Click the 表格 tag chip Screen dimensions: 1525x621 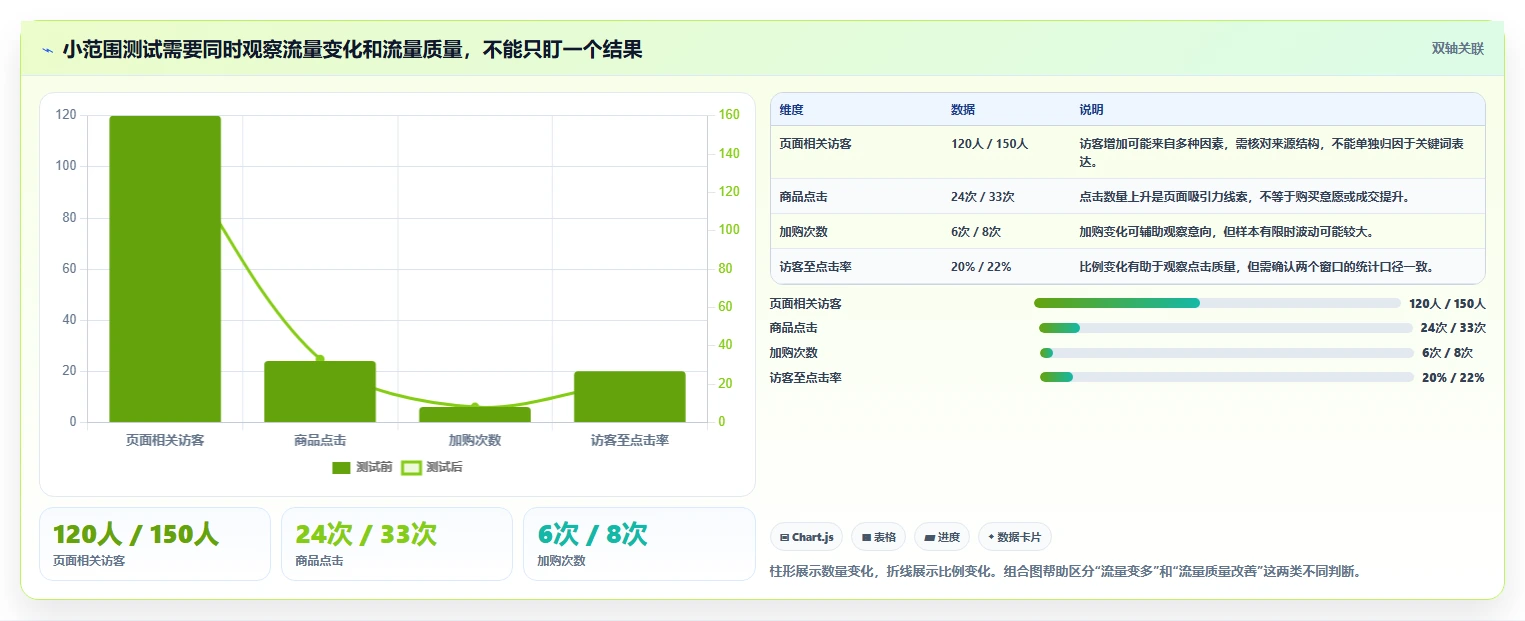coord(878,537)
